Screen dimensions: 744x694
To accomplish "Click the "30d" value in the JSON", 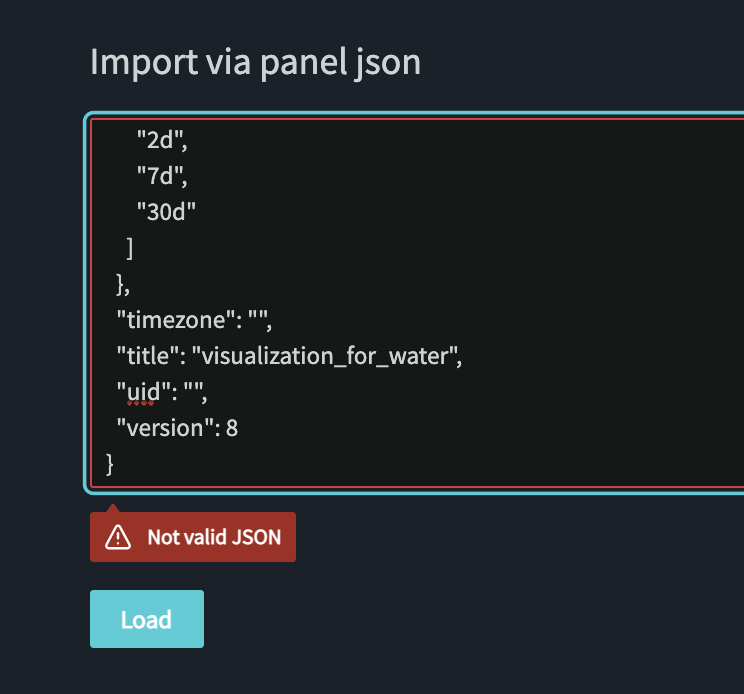I will [166, 211].
